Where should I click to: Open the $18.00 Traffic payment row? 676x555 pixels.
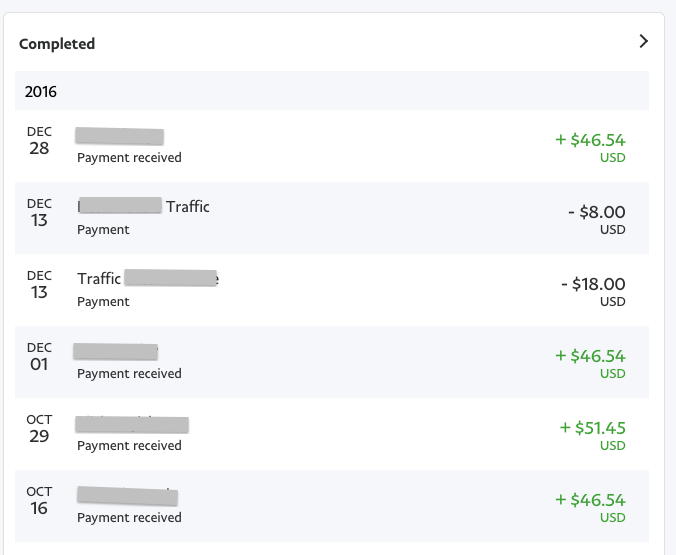point(332,290)
